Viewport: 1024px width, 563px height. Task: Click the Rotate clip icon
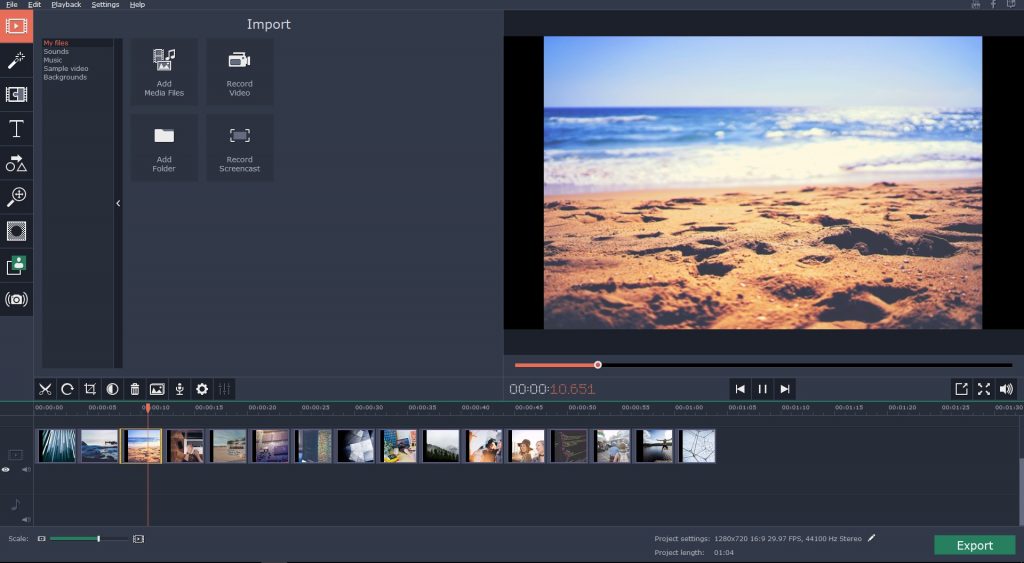(x=67, y=389)
